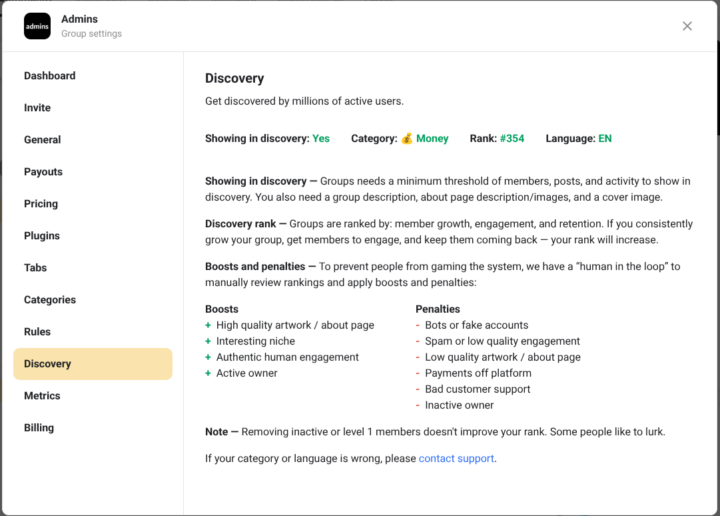
Task: Click 'Bots or fake accounts' penalty
Action: pyautogui.click(x=477, y=325)
